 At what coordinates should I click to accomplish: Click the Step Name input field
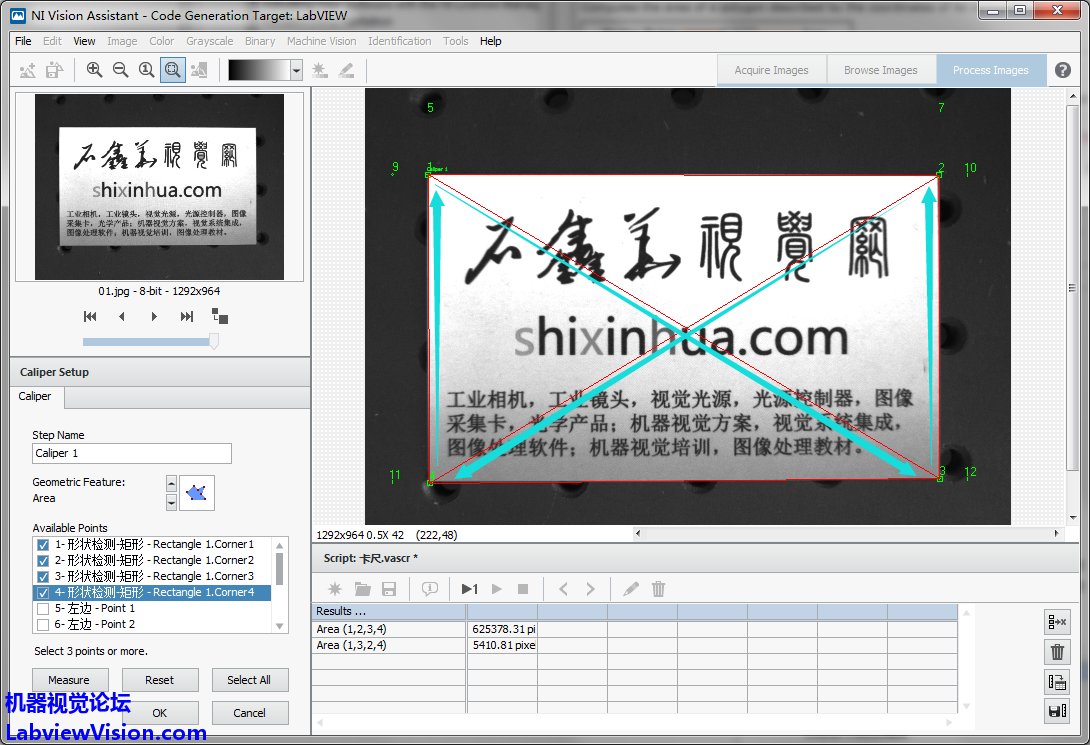132,453
